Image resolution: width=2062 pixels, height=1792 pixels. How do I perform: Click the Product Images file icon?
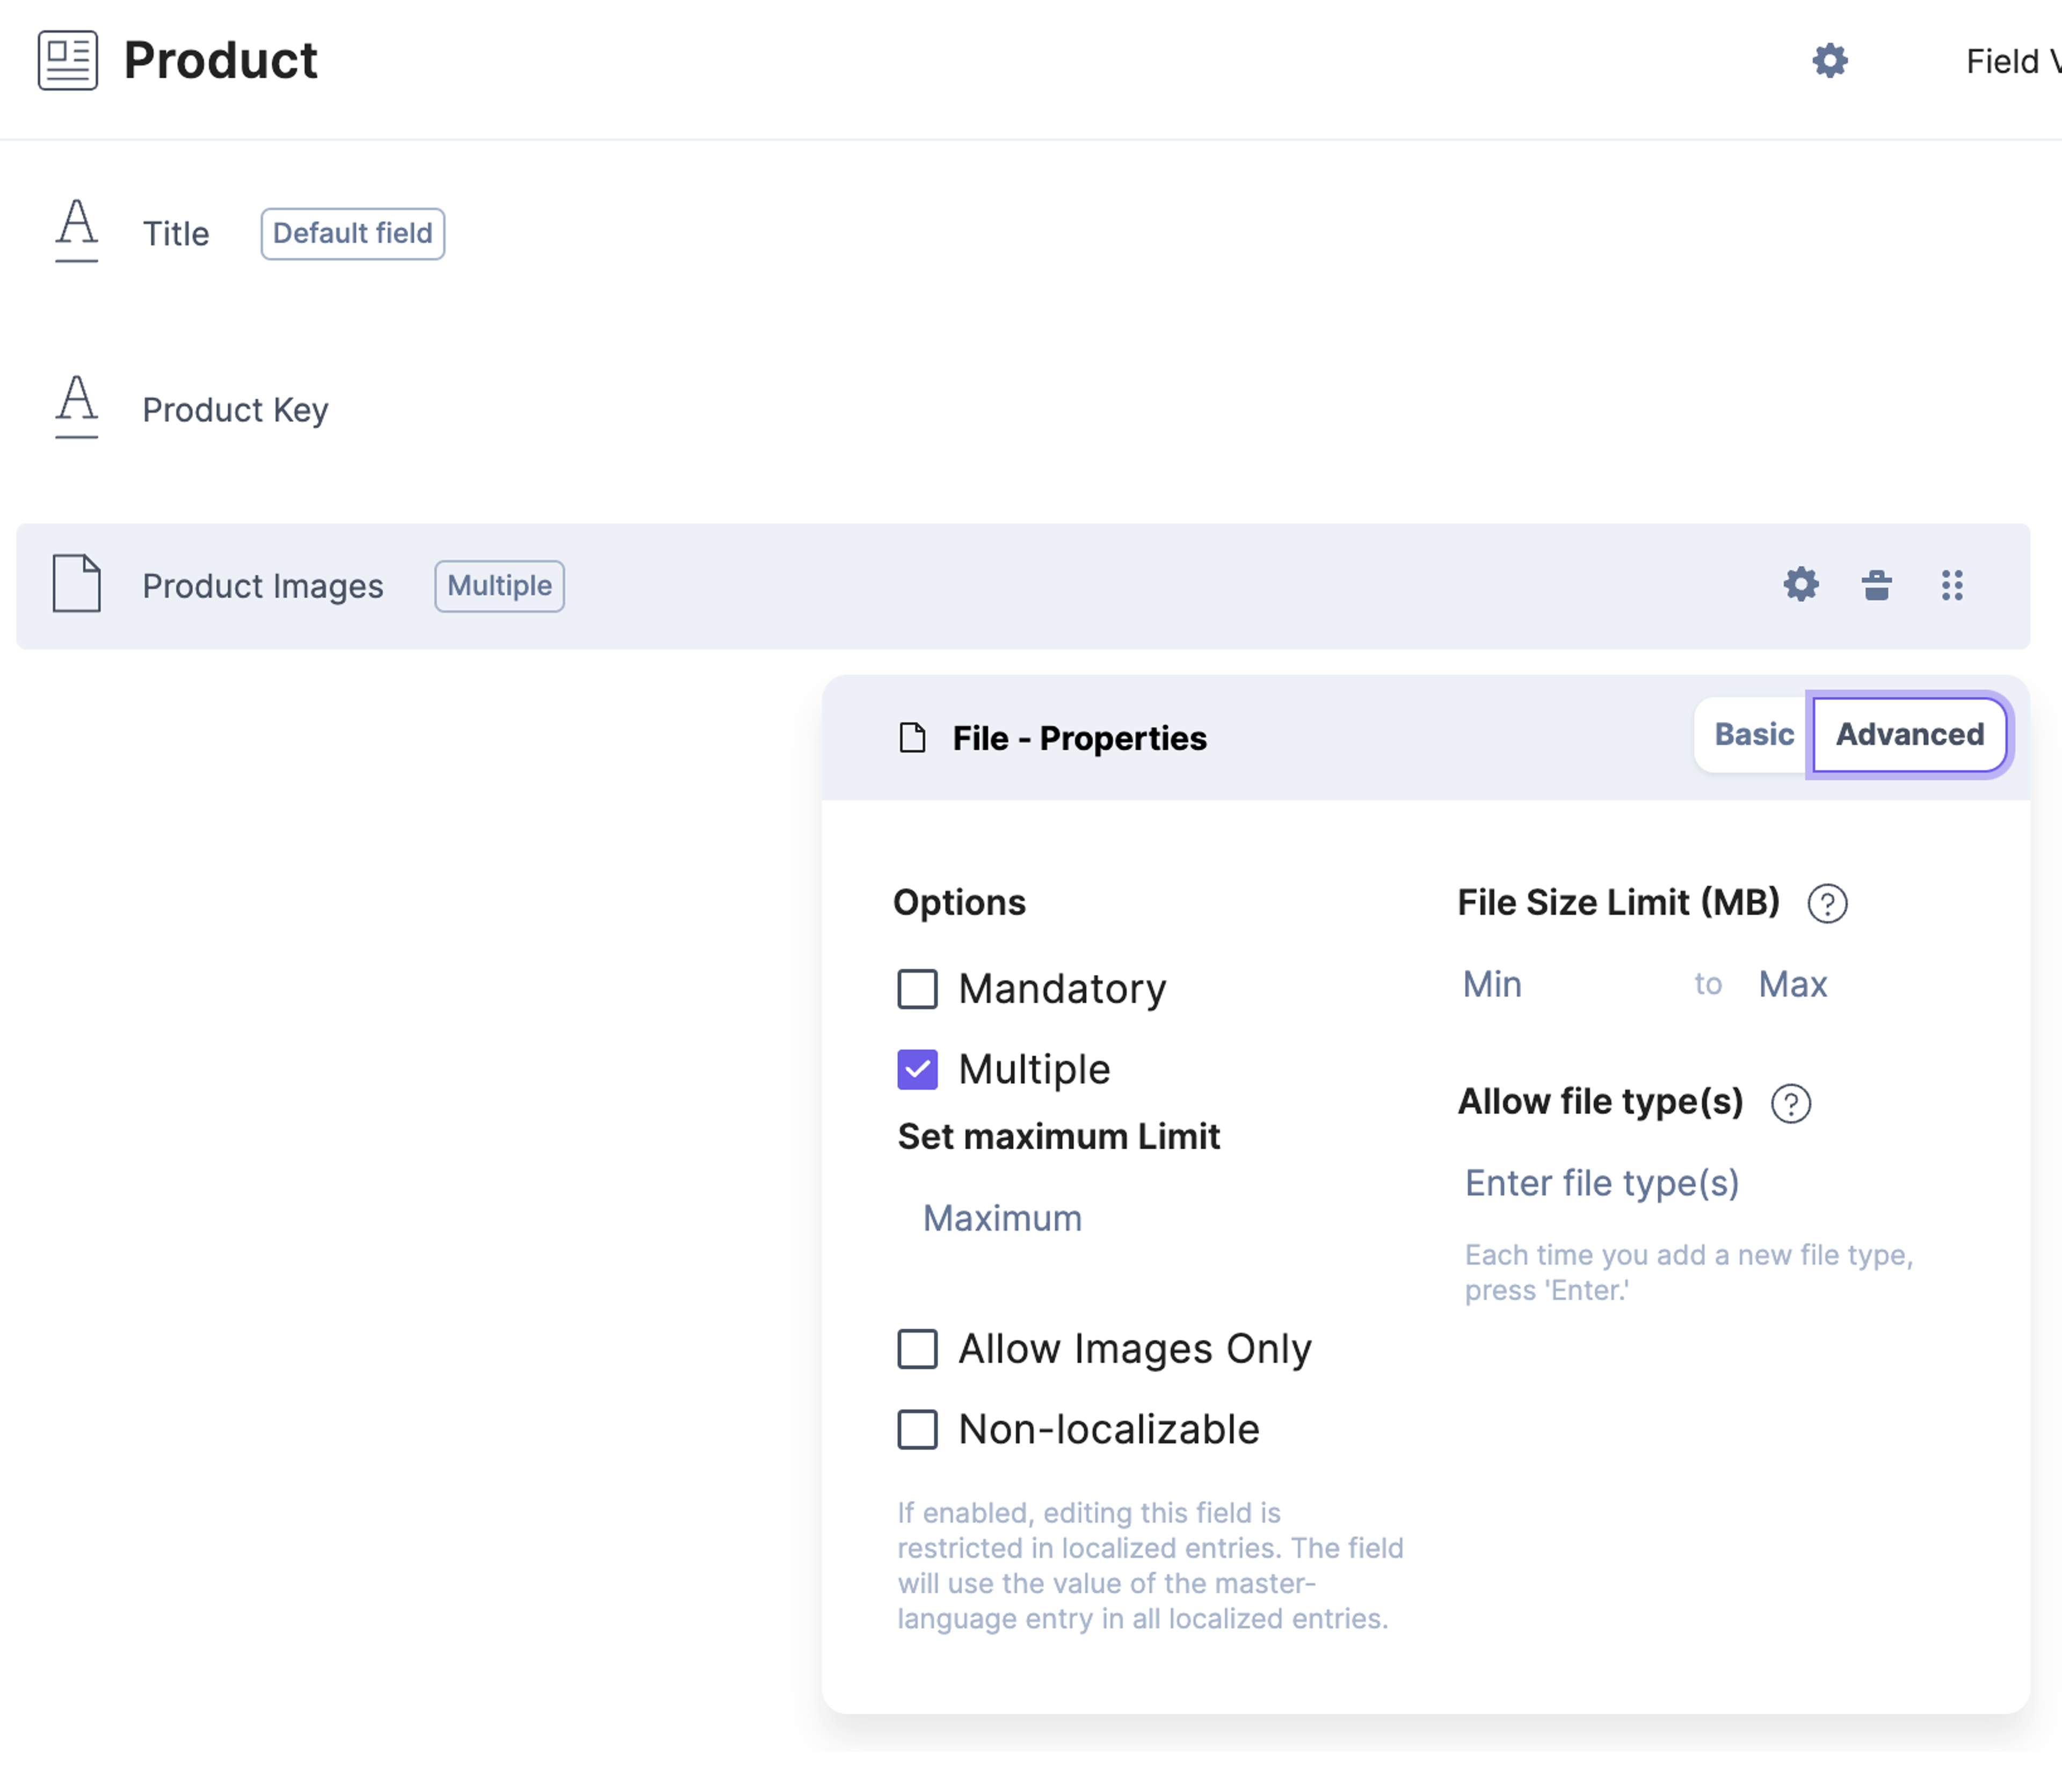click(77, 583)
